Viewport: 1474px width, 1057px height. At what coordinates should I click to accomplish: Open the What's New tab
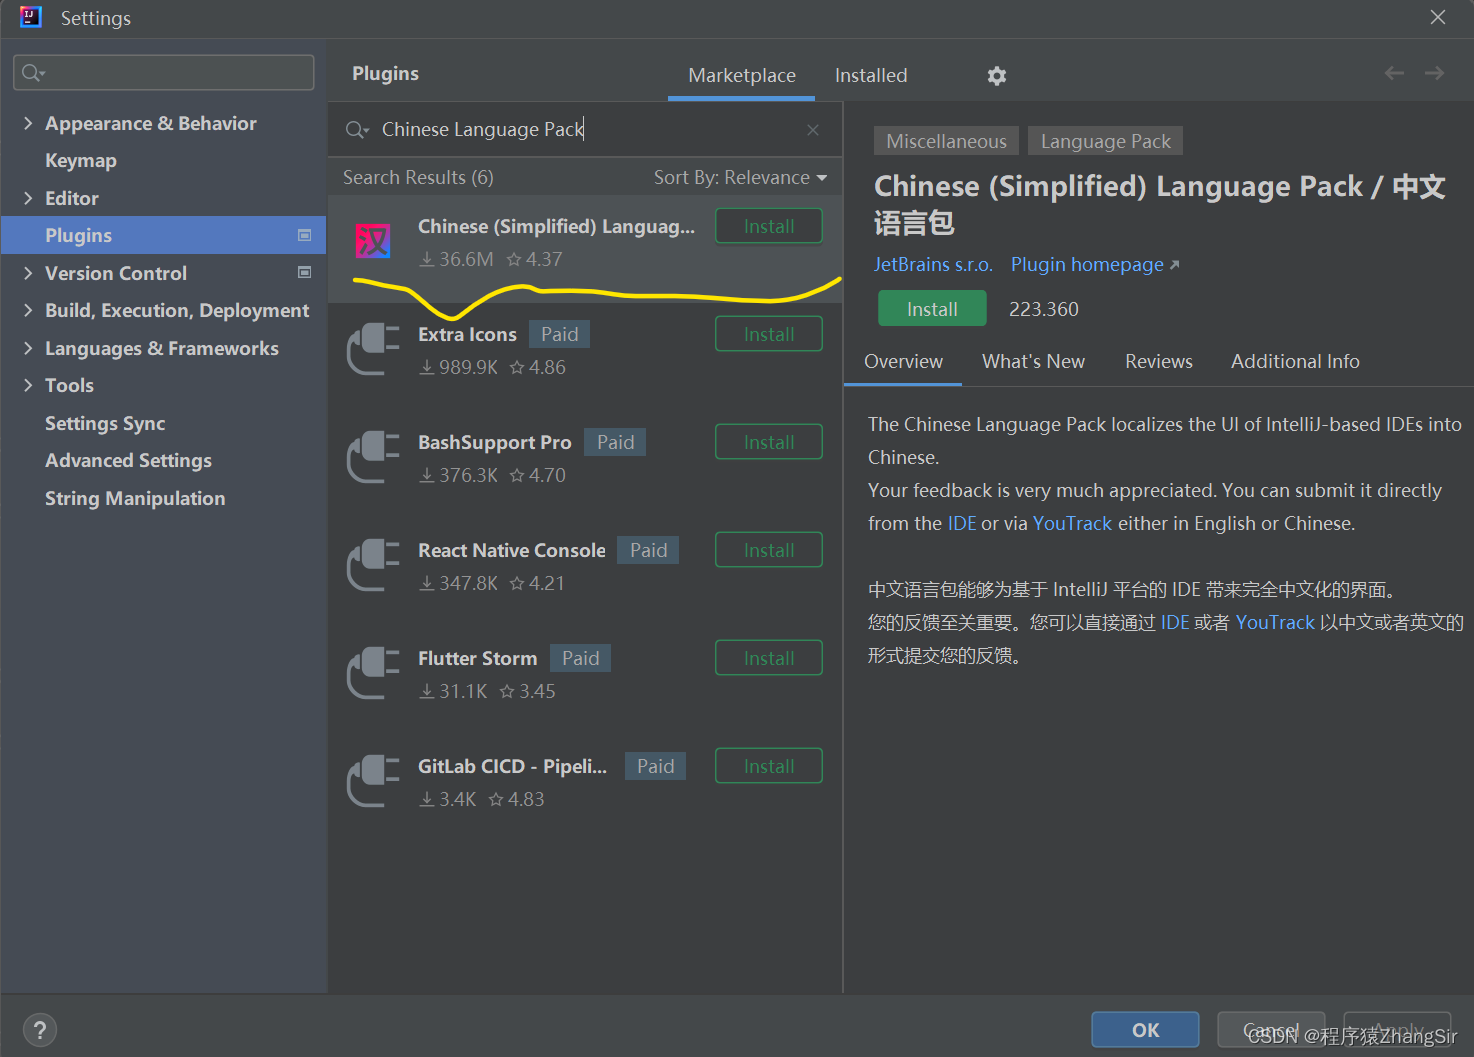pos(1033,361)
